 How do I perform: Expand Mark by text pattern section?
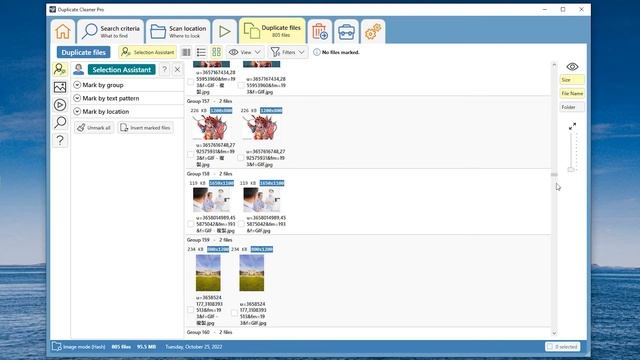click(128, 98)
